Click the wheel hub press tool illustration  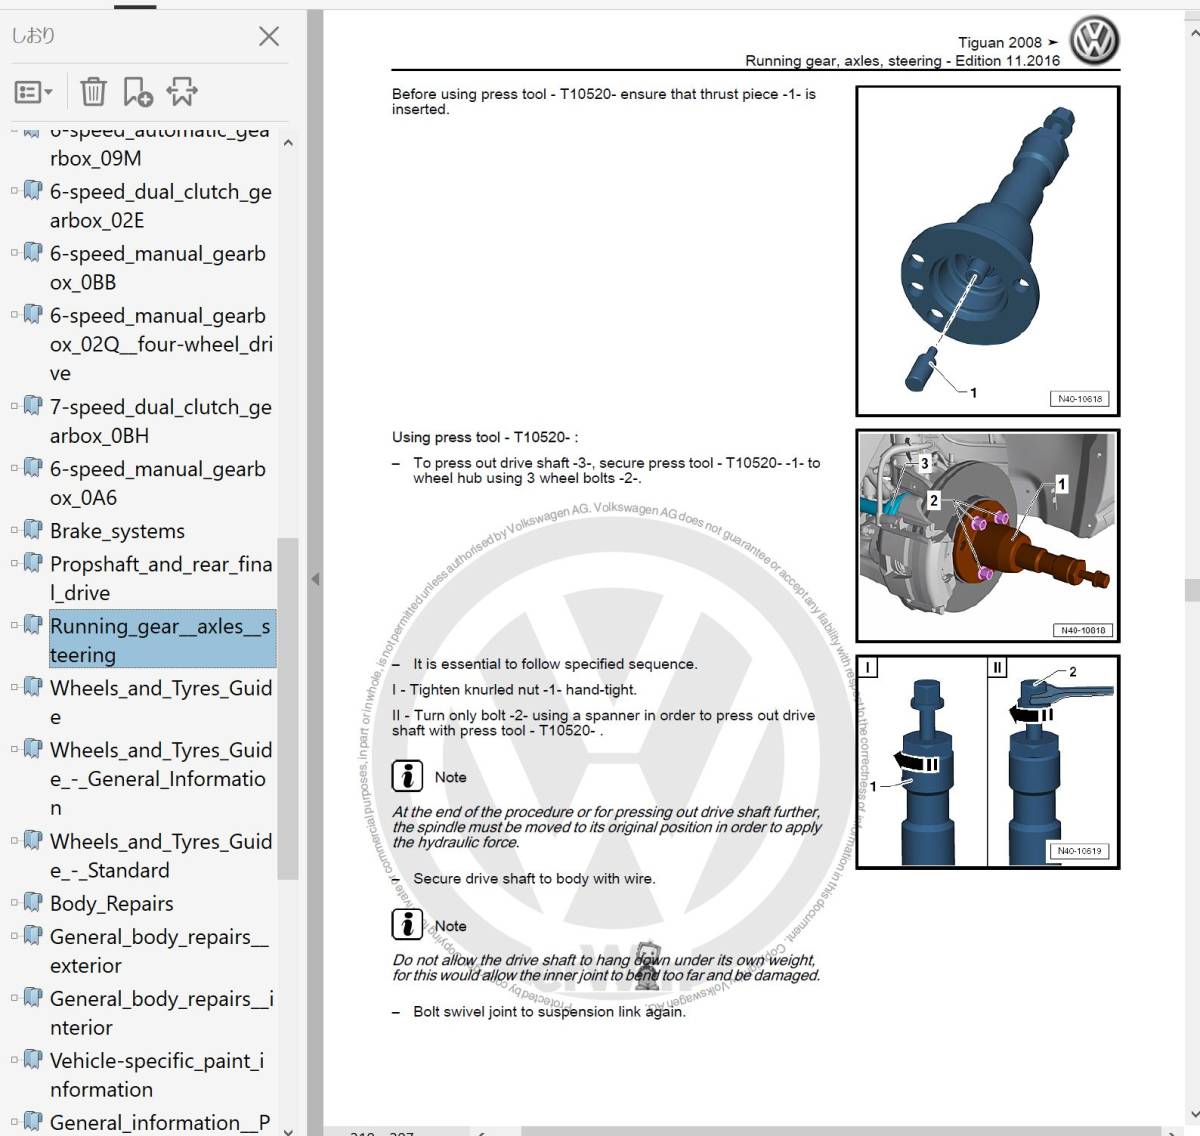988,536
